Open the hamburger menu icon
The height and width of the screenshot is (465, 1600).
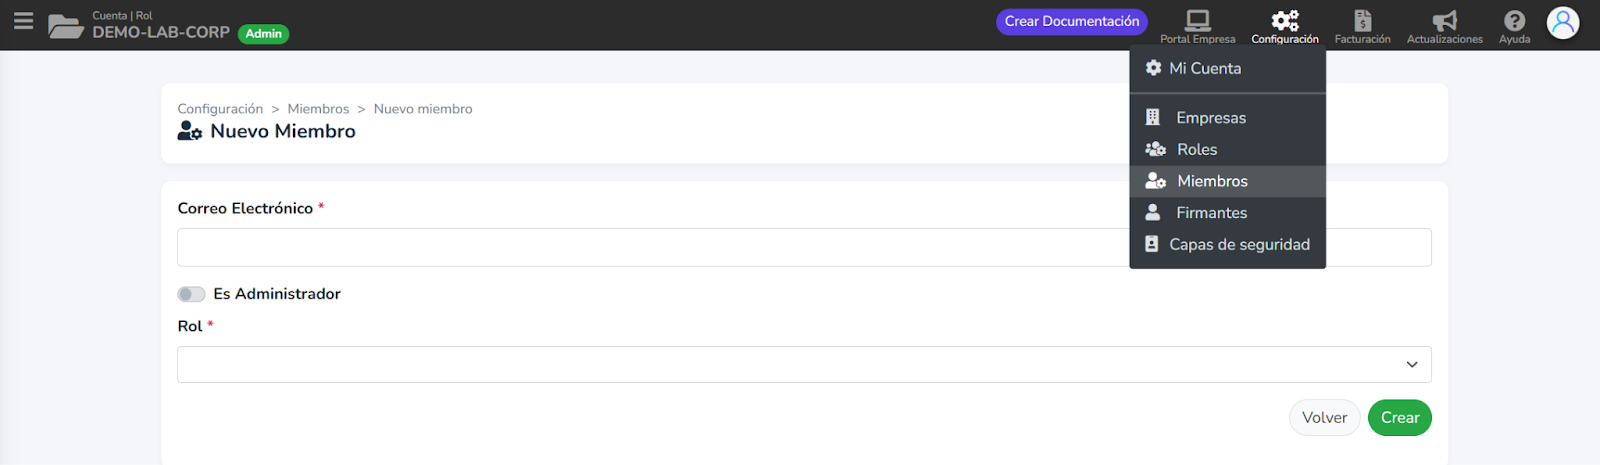[x=23, y=21]
